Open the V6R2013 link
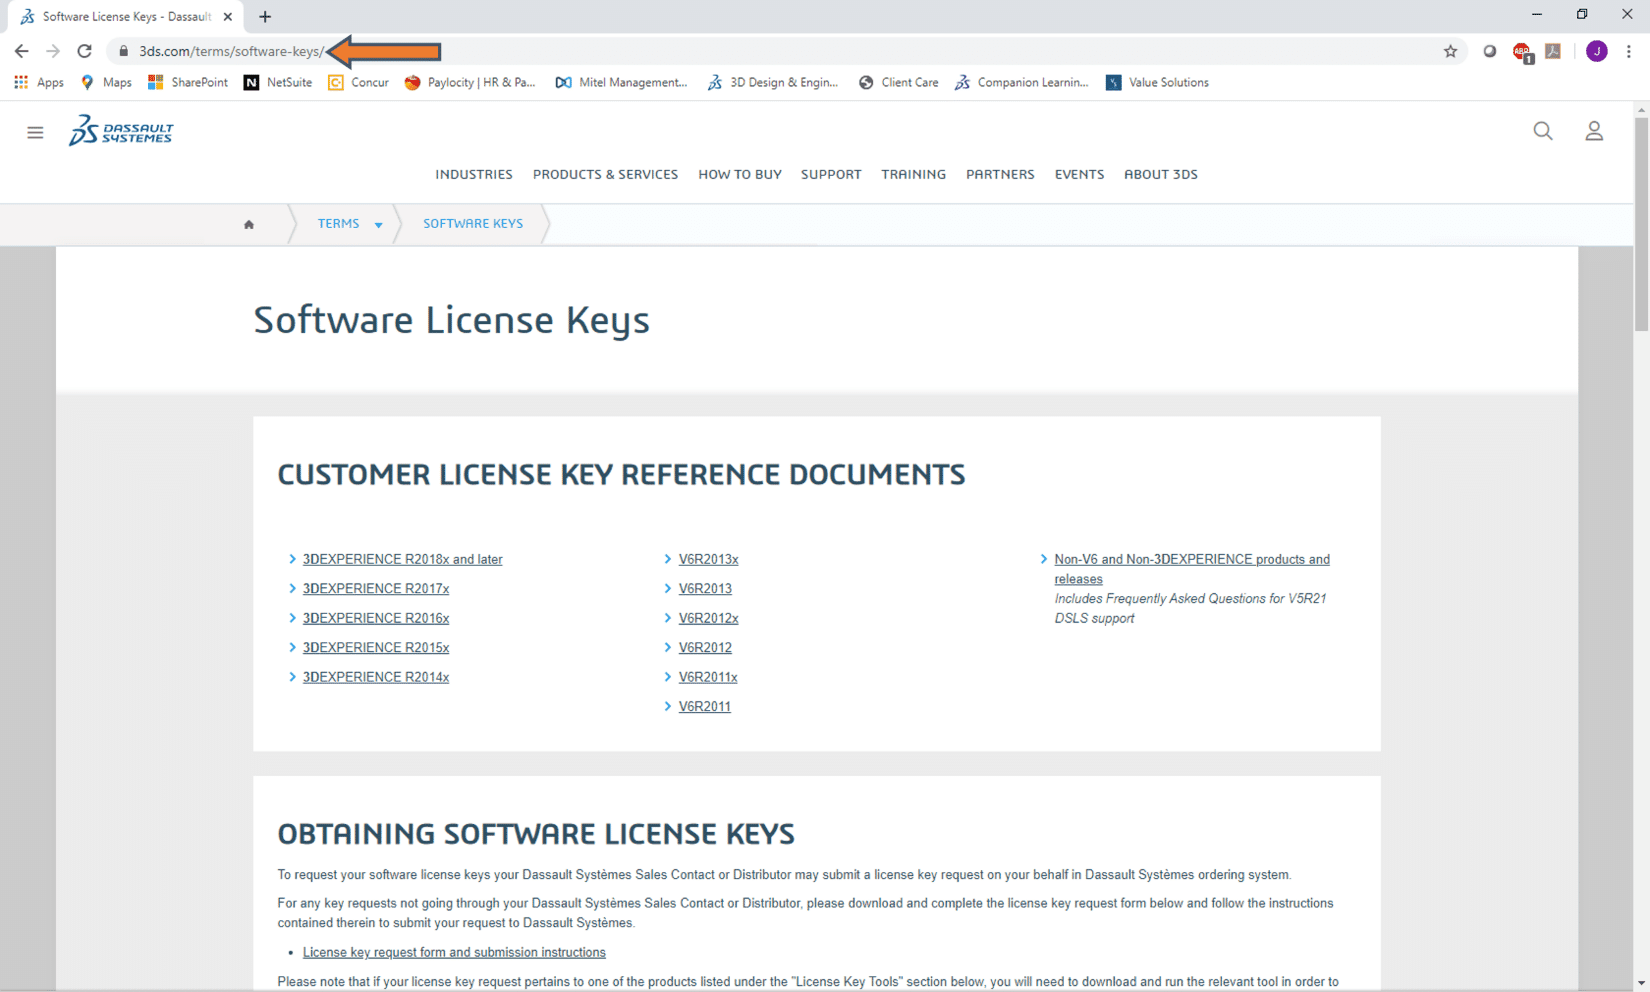Viewport: 1650px width, 992px height. [705, 588]
